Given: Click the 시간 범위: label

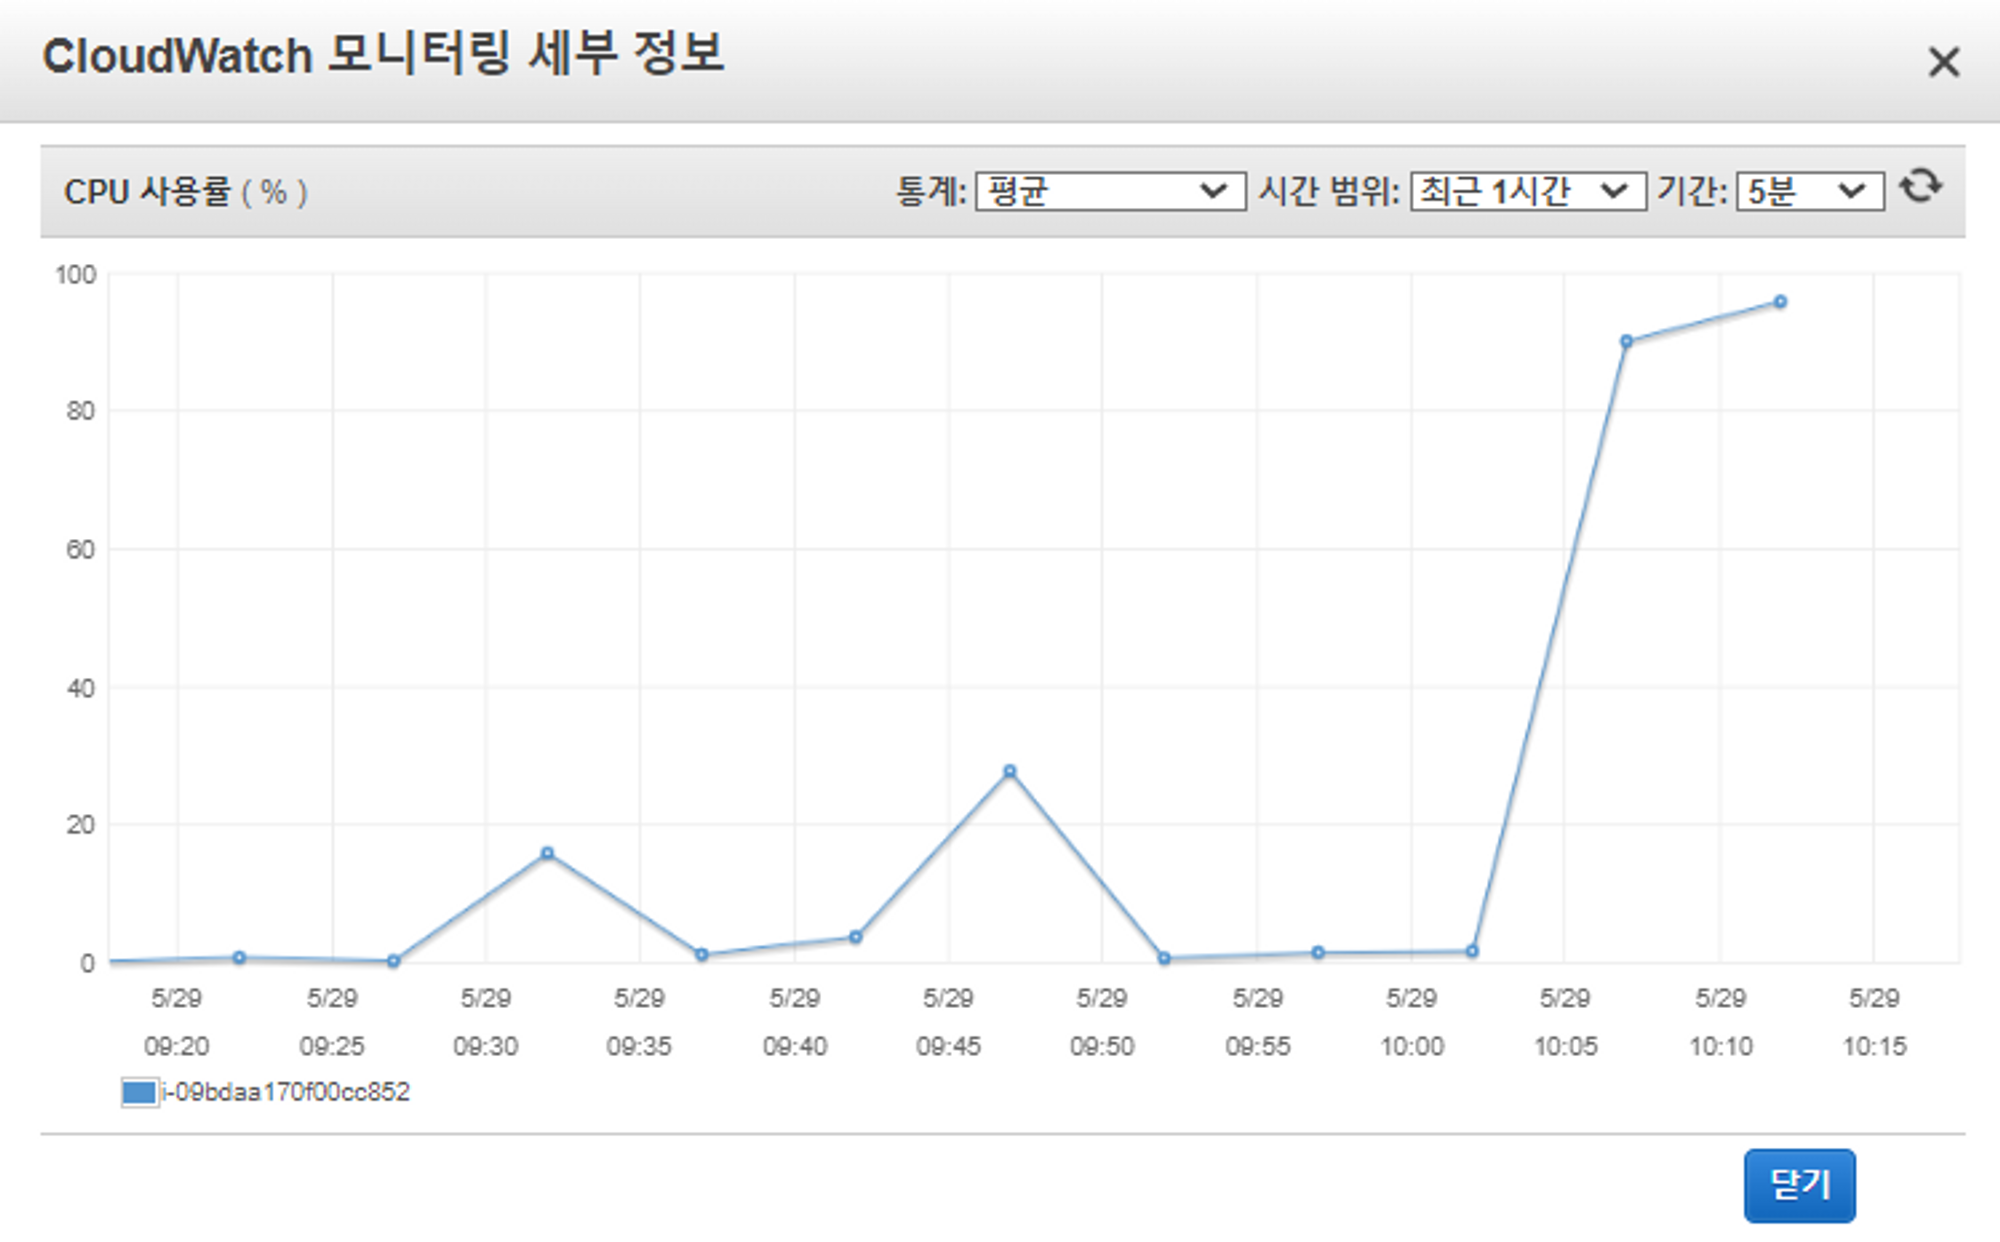Looking at the screenshot, I should tap(1329, 191).
